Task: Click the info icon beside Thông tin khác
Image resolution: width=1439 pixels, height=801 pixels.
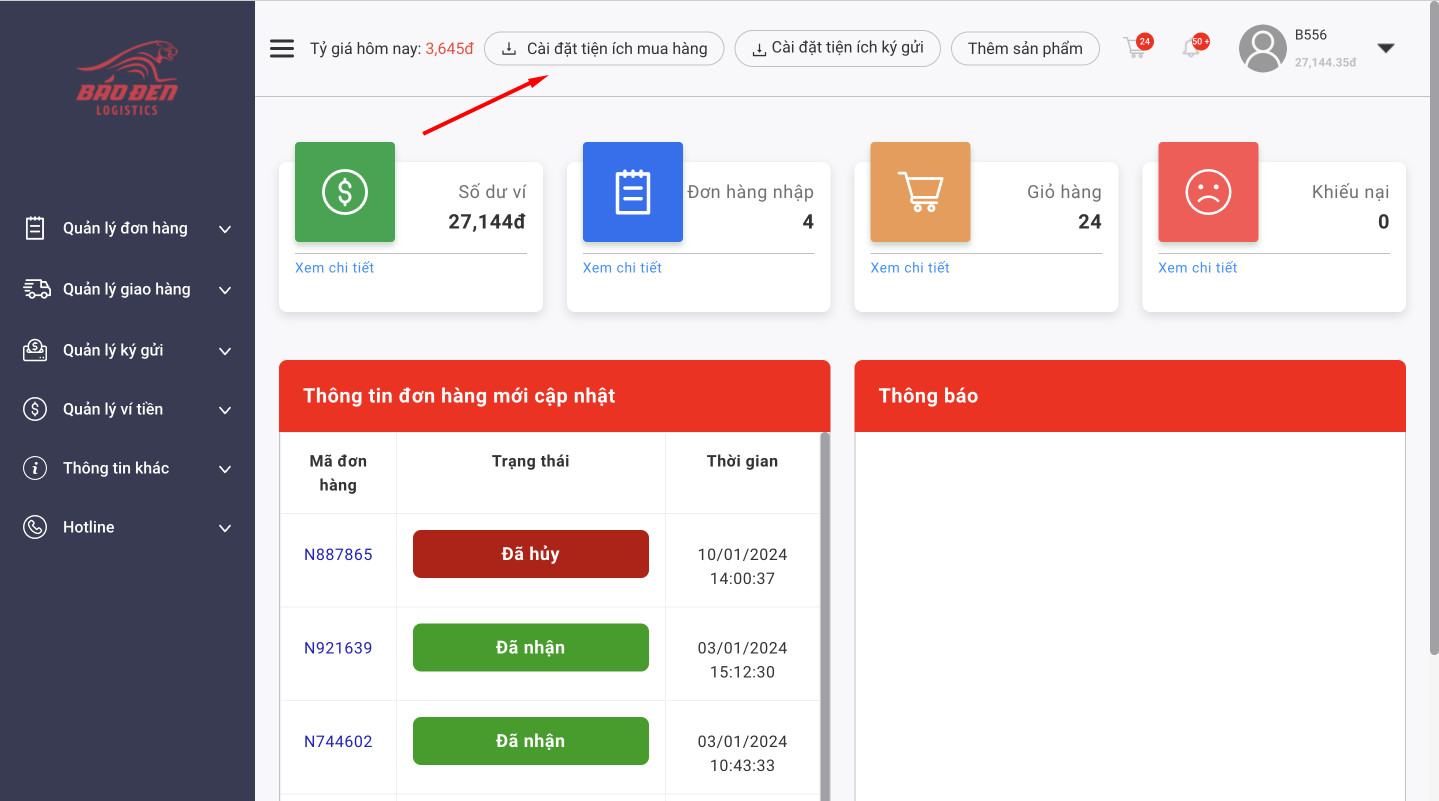Action: coord(35,468)
